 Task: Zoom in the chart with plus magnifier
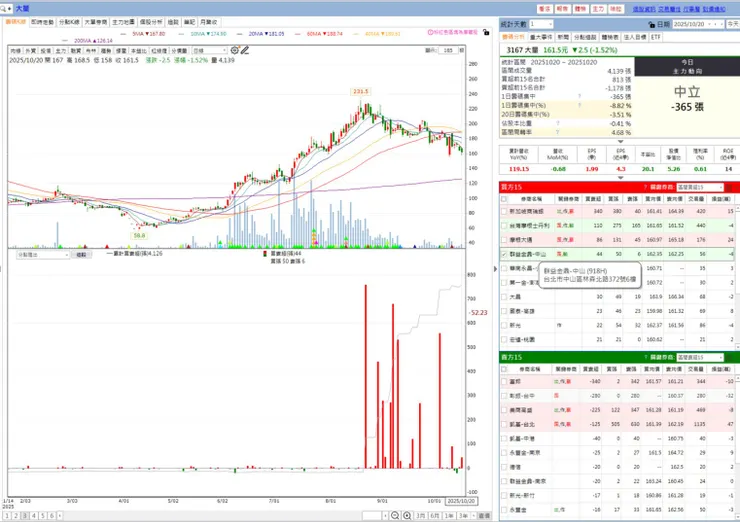coord(407,515)
